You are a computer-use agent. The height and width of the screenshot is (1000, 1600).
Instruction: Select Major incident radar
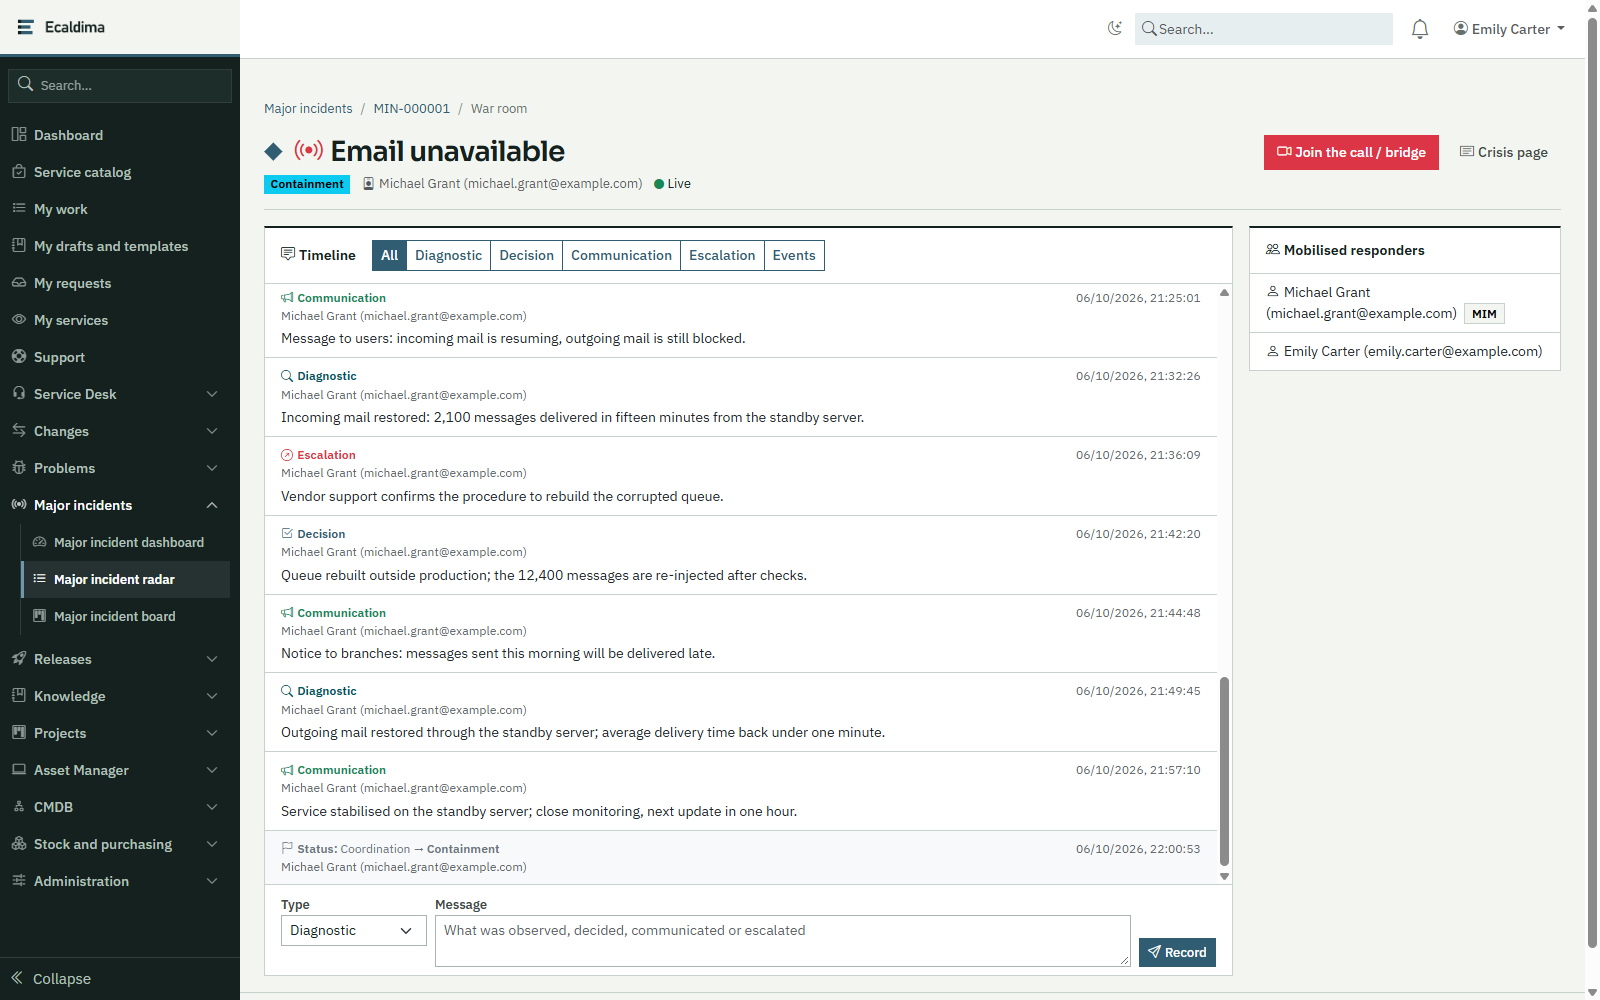[126, 579]
